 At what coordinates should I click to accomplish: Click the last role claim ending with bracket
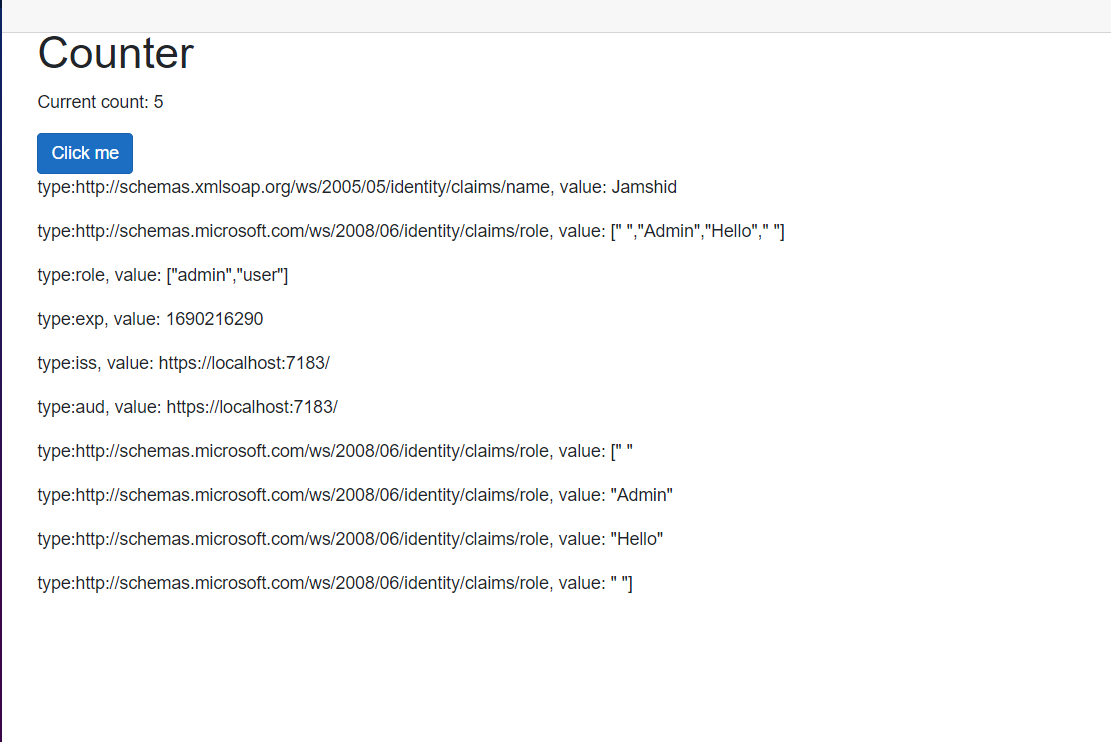(334, 583)
